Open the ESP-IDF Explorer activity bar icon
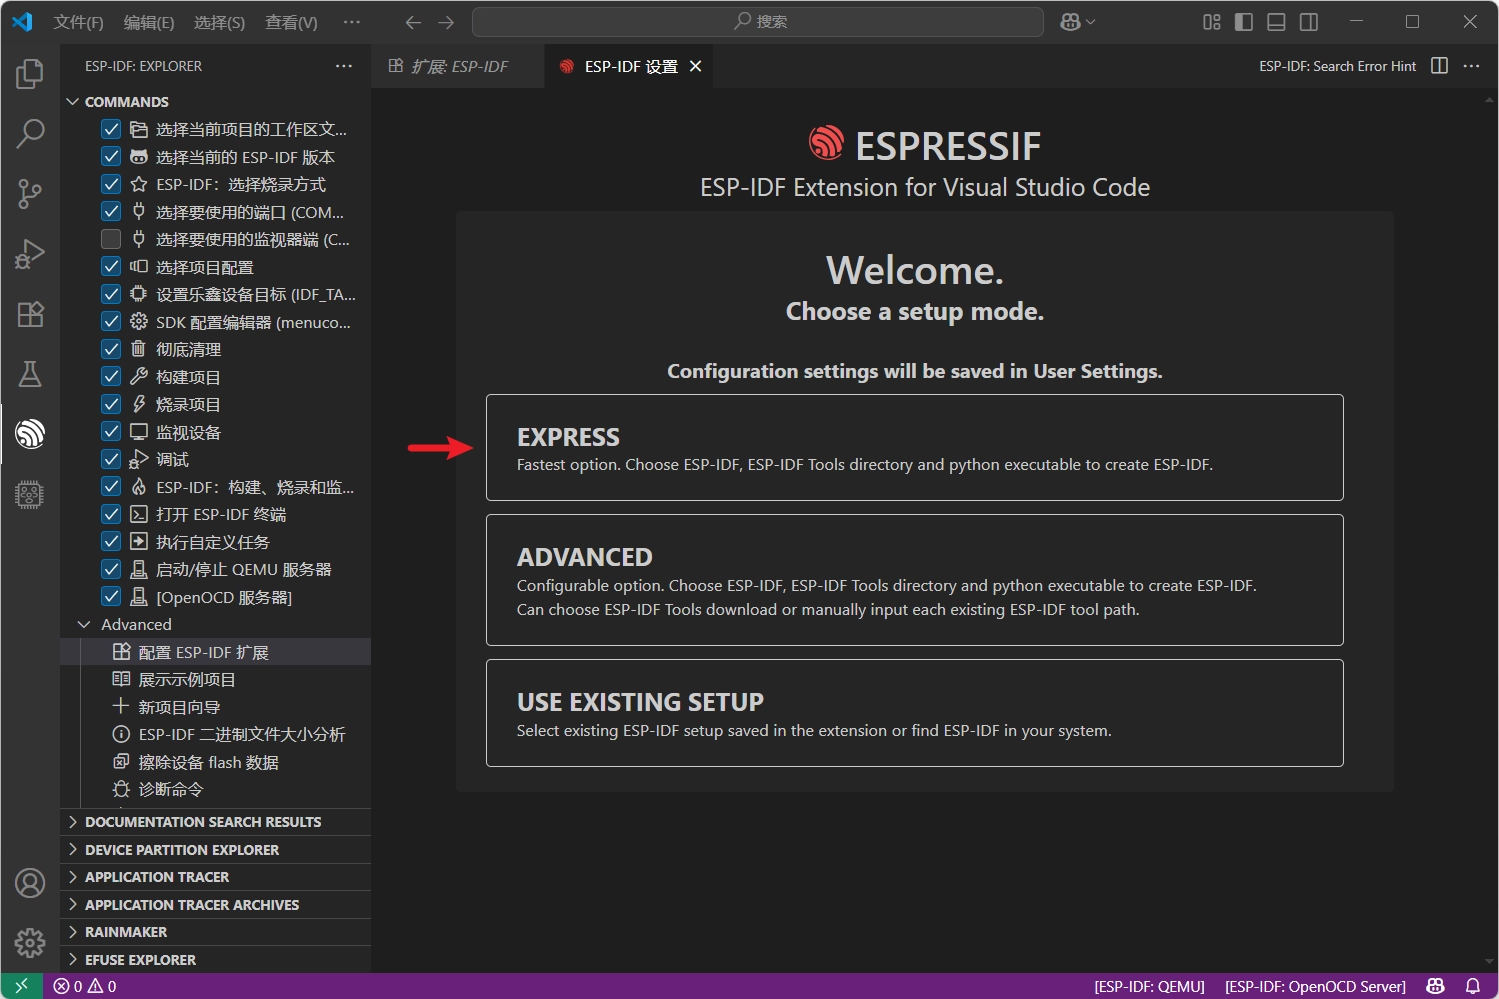This screenshot has height=999, width=1499. pos(30,434)
